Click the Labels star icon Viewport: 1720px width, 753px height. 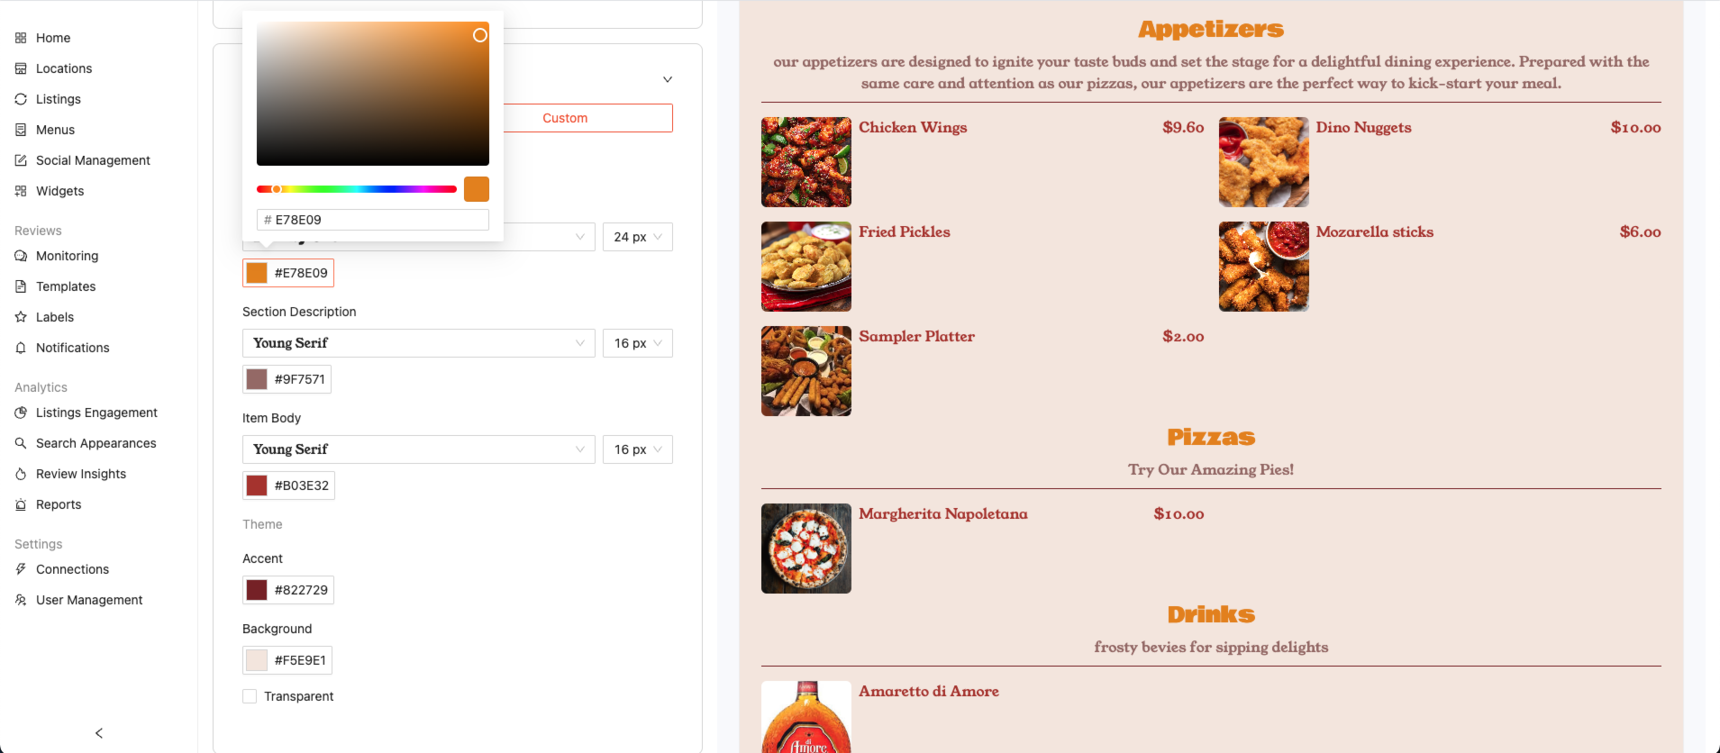point(21,317)
